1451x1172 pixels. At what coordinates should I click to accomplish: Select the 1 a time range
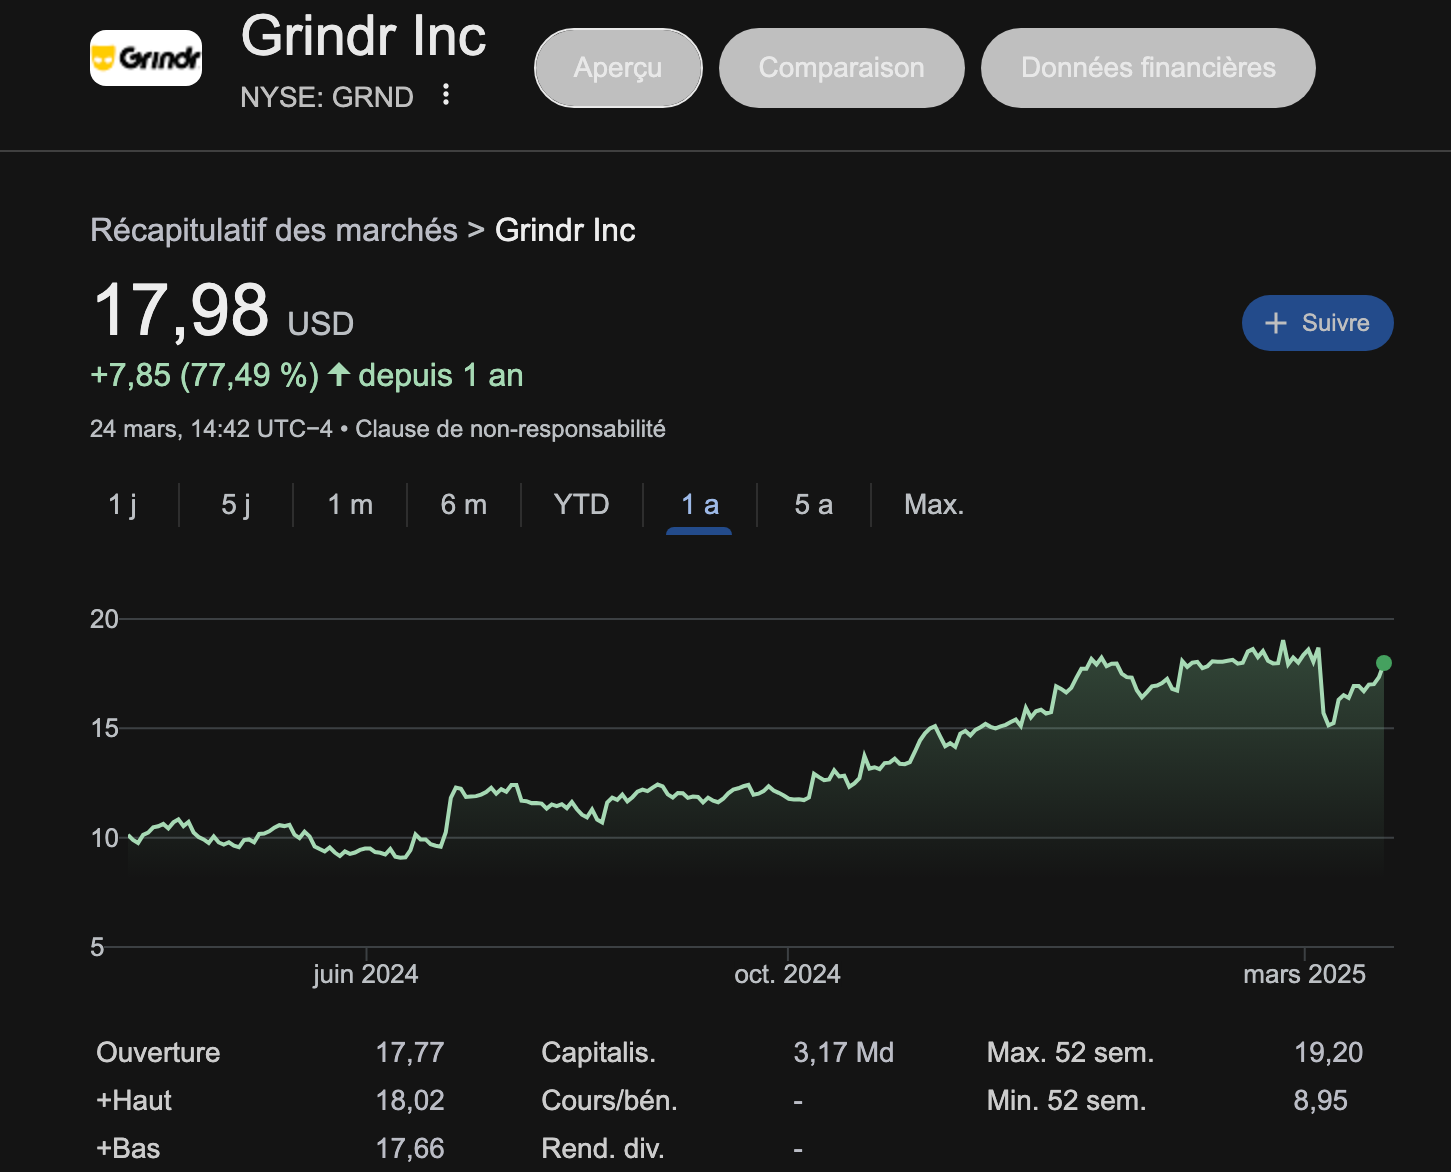pos(700,505)
